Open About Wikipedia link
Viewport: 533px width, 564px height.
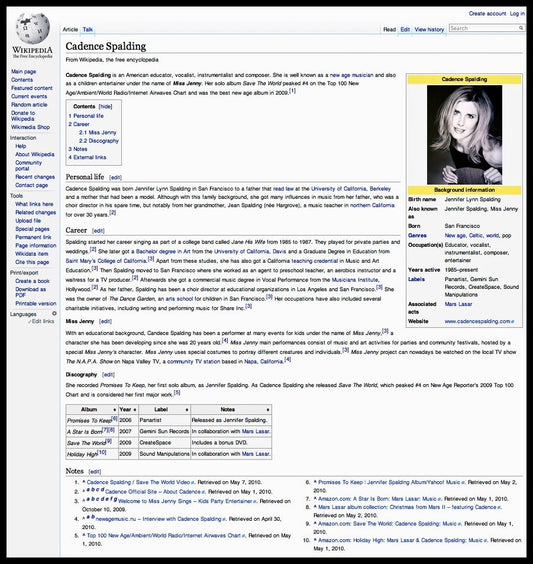35,154
